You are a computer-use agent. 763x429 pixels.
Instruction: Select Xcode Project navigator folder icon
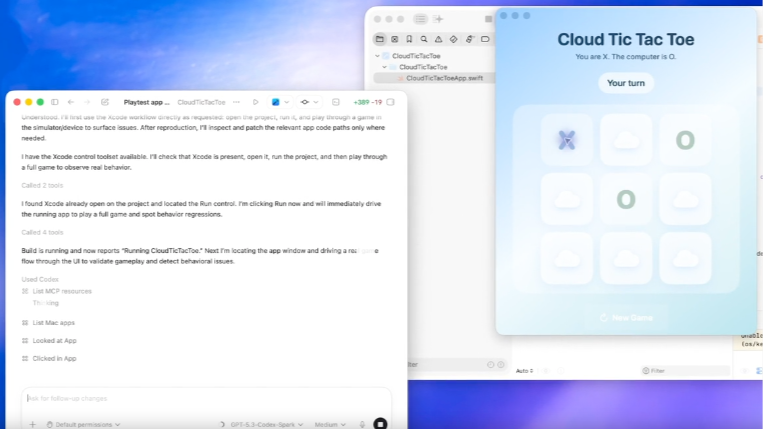[380, 39]
